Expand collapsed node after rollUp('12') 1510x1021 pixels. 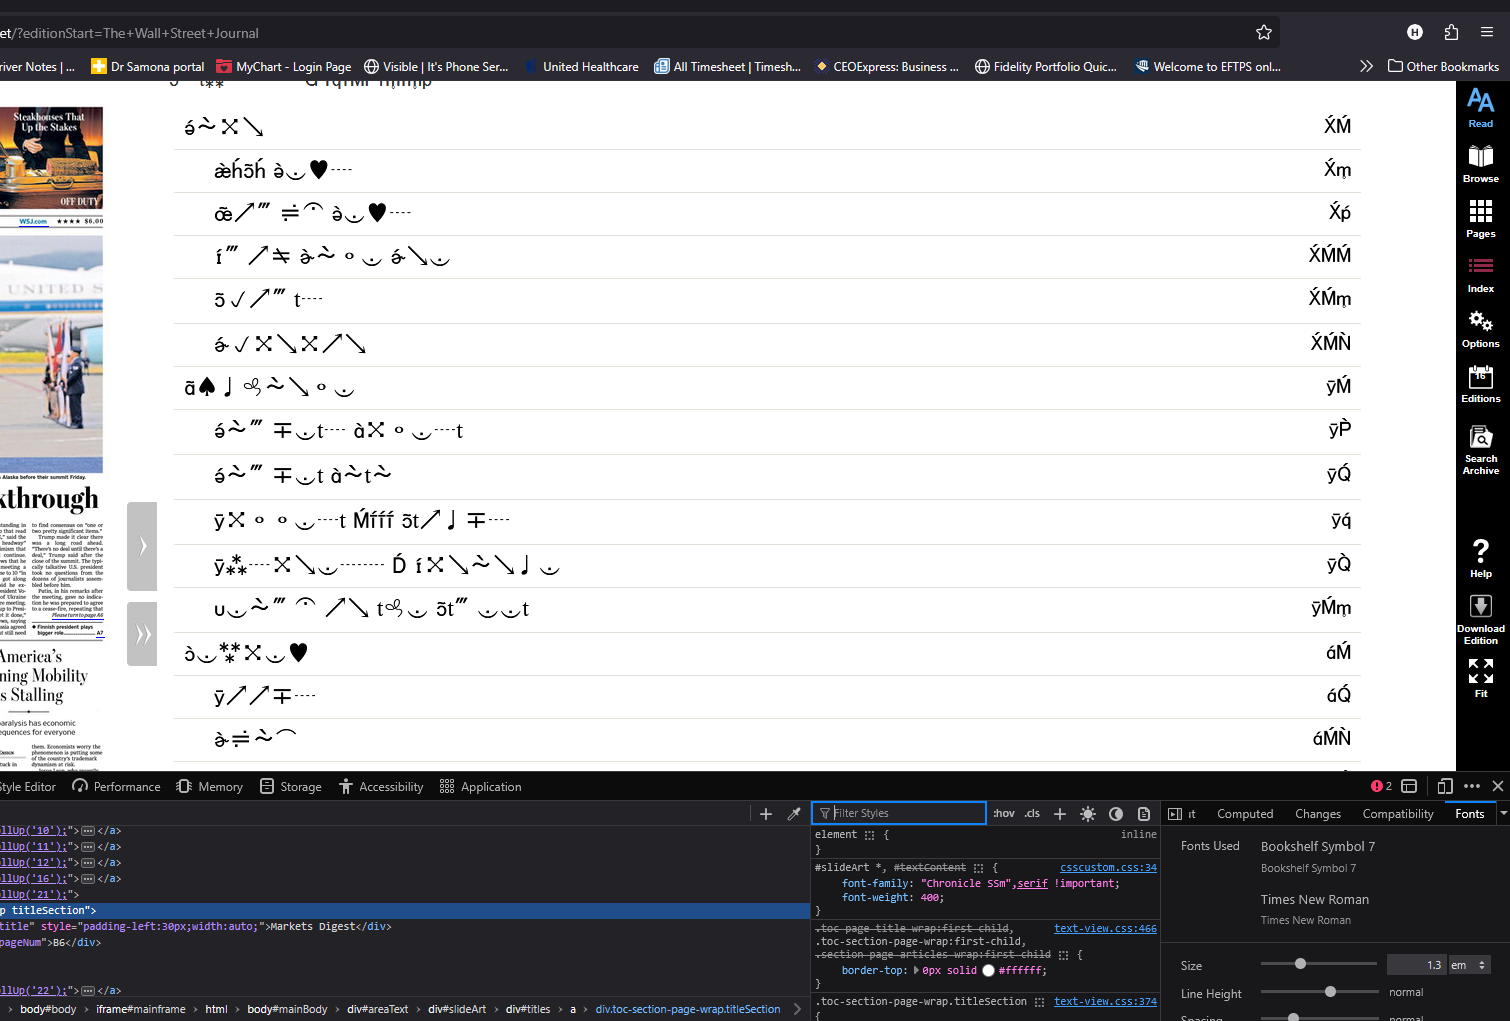coord(88,863)
